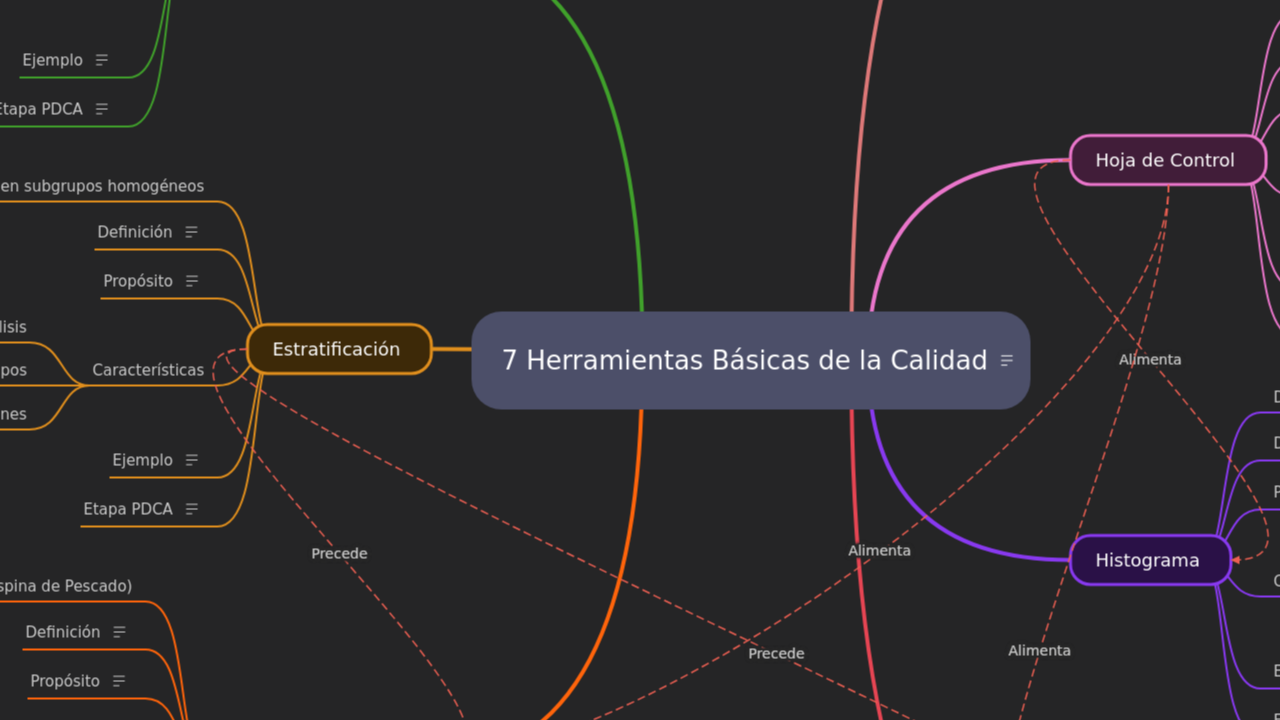Open note icon beside orange-branch Propósito

[119, 681]
